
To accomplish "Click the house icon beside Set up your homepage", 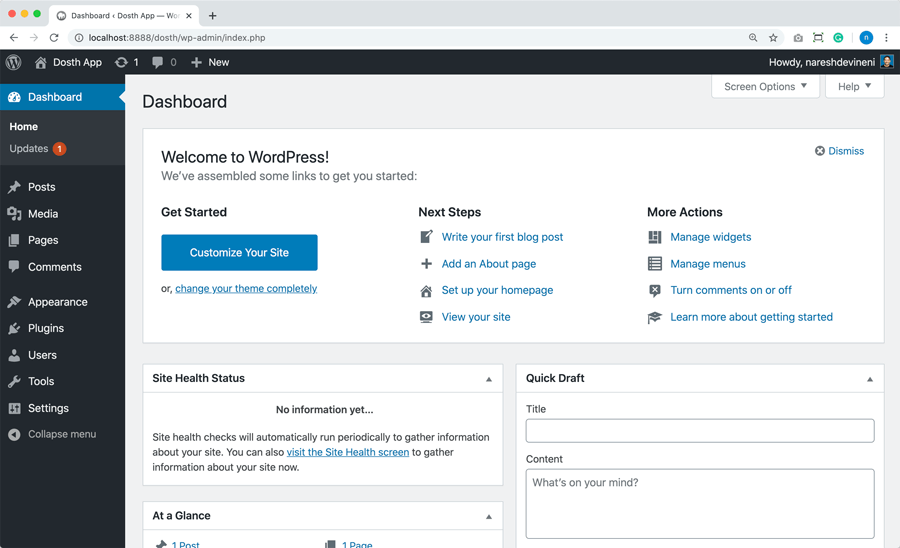I will click(426, 290).
